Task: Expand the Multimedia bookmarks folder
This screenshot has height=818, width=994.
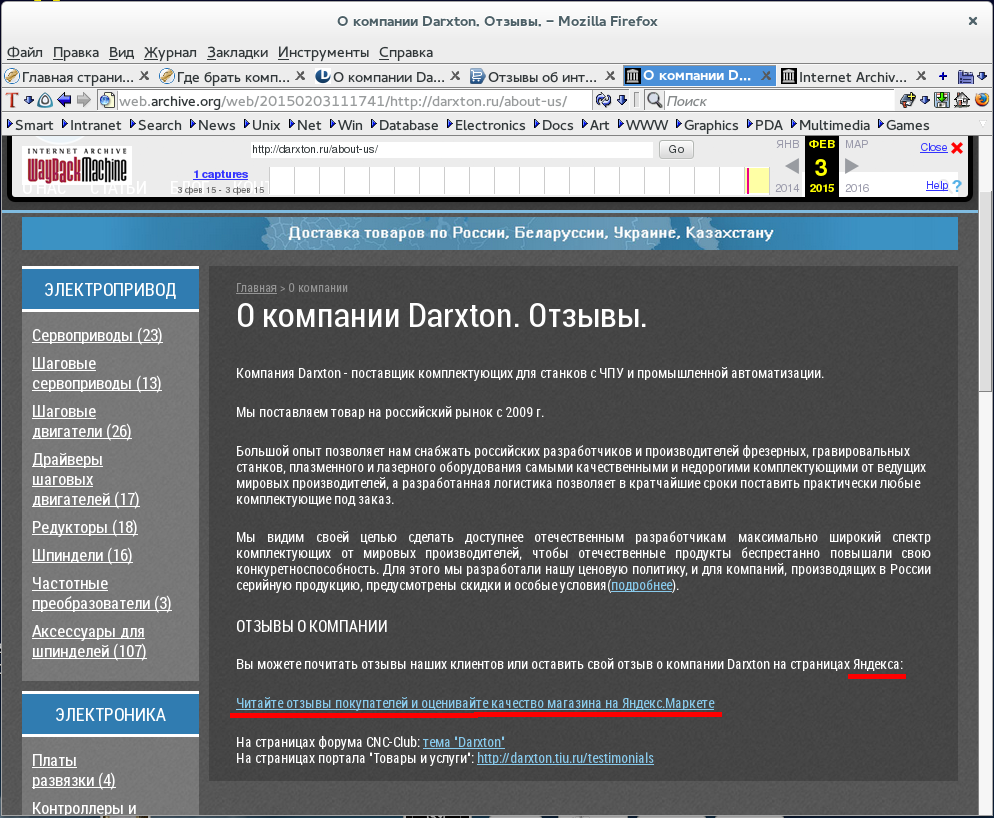Action: point(830,125)
